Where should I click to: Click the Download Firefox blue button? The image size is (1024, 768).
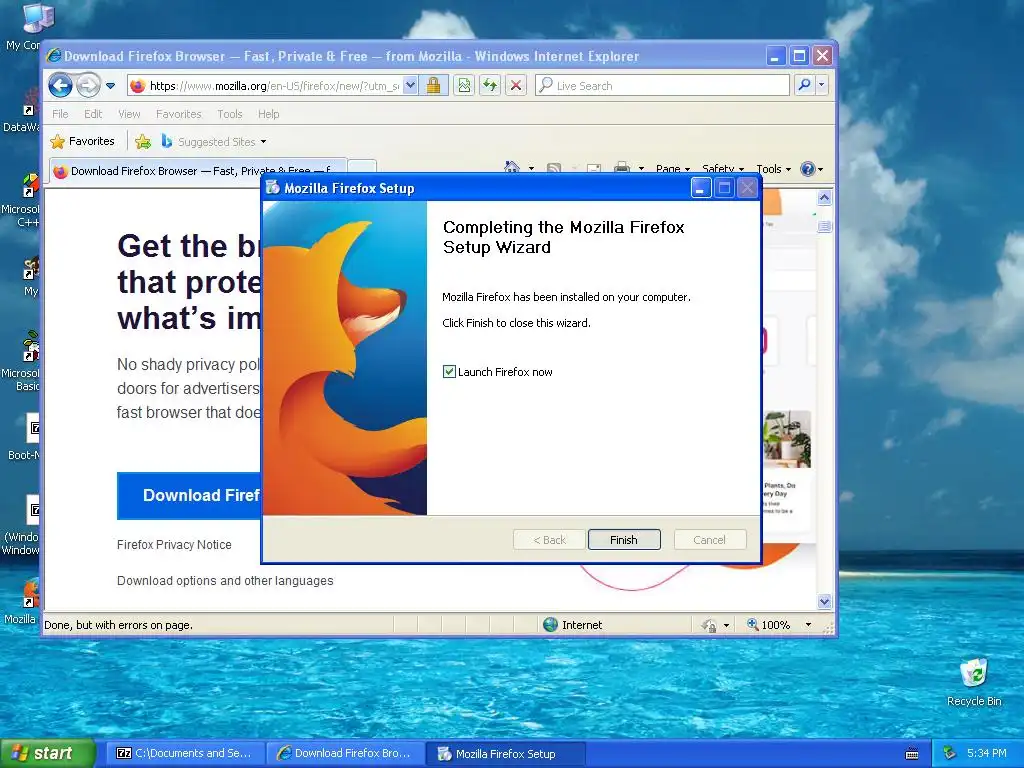[189, 496]
